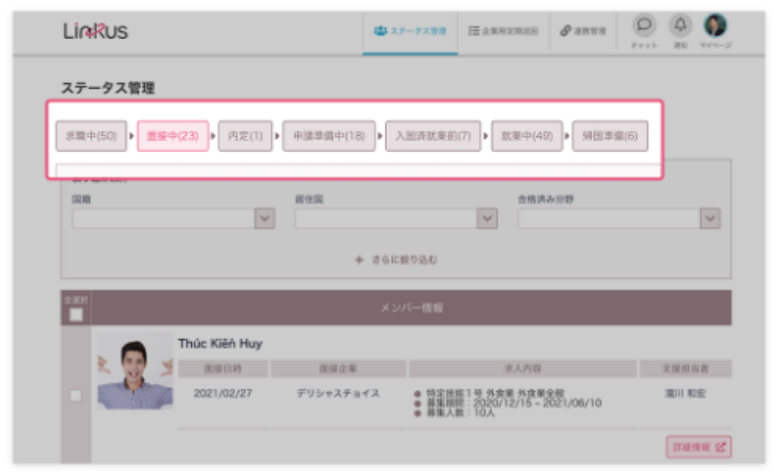Image resolution: width=776 pixels, height=475 pixels.
Task: Click the 国籍 select field
Action: pos(174,218)
